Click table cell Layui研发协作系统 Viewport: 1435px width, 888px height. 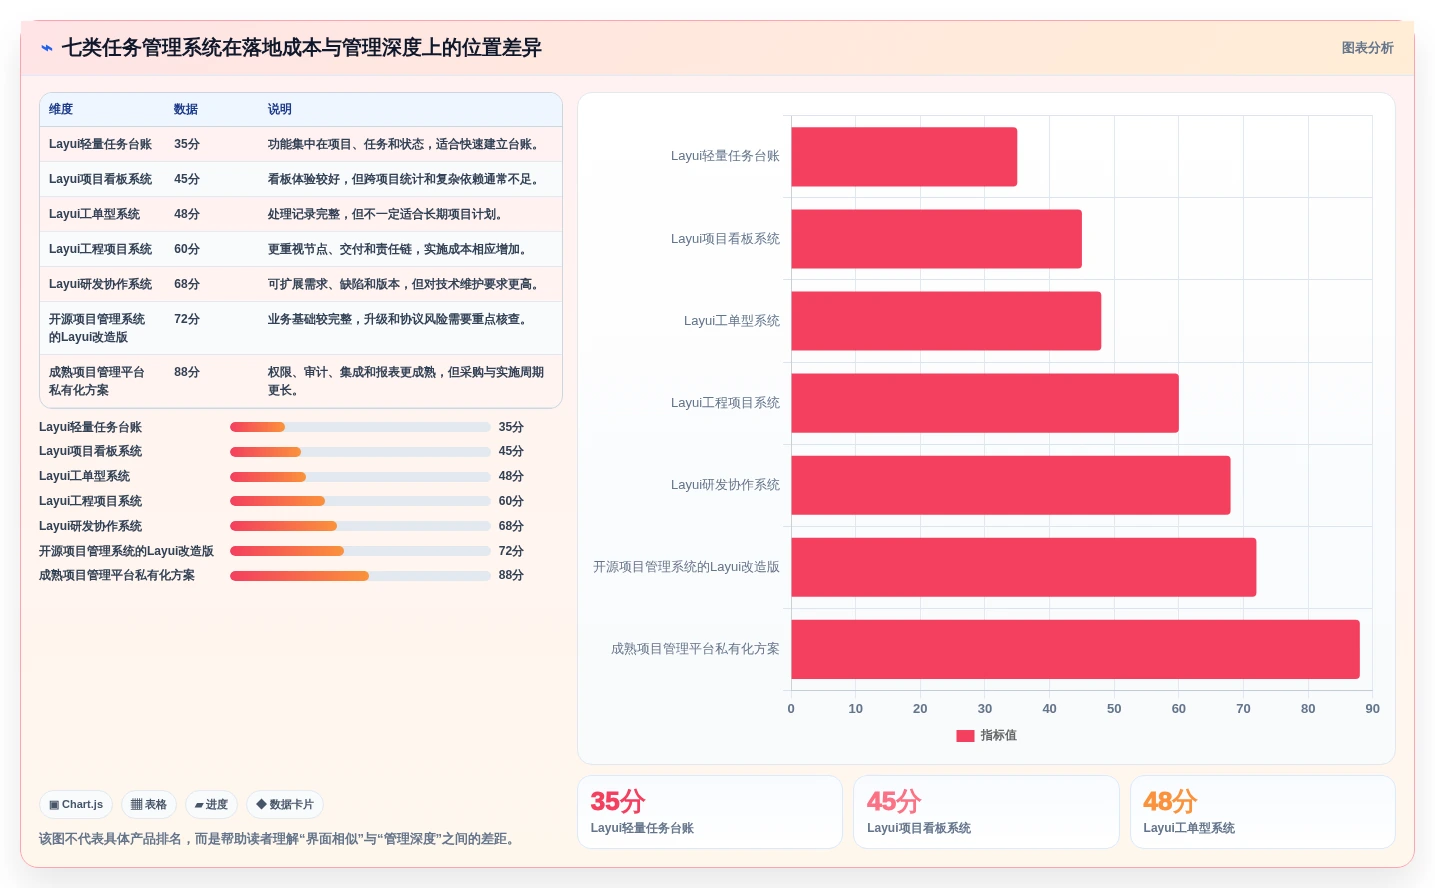point(100,284)
